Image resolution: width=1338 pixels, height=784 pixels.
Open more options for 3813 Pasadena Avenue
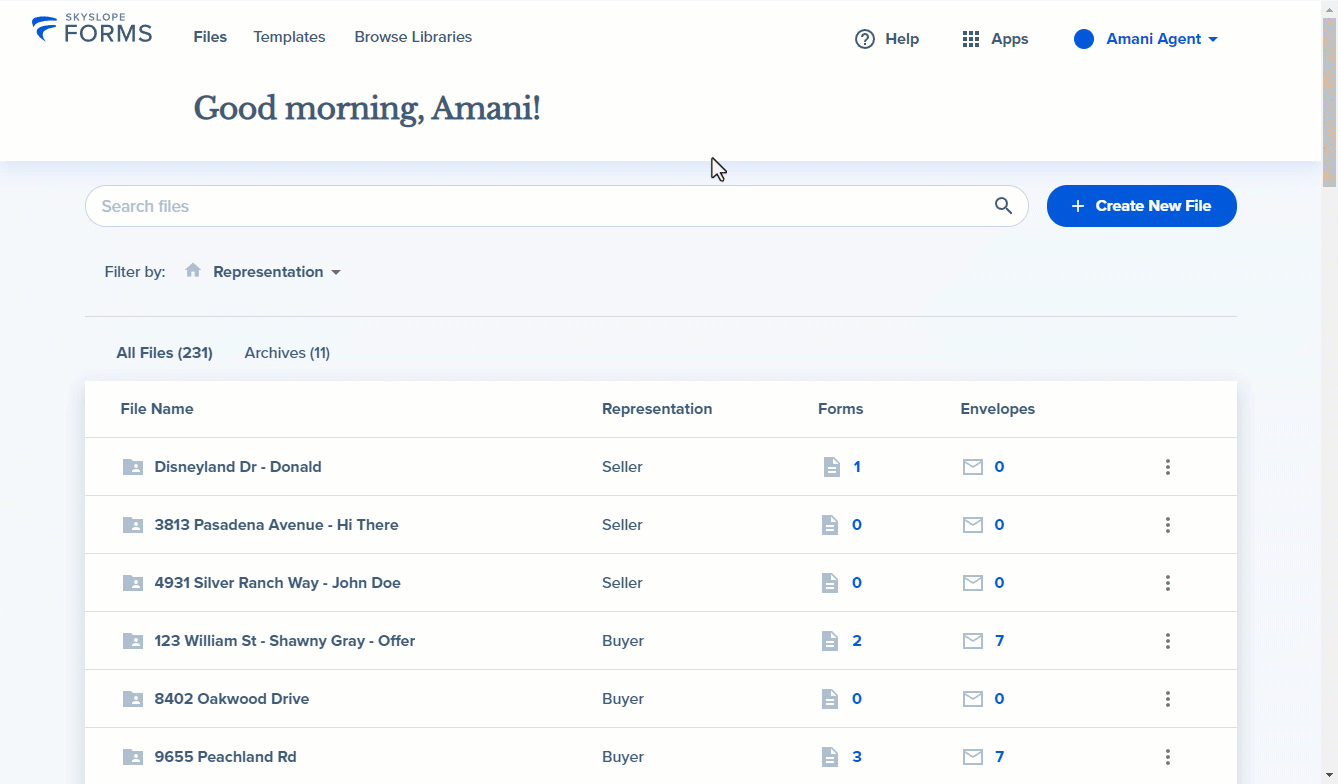coord(1167,525)
